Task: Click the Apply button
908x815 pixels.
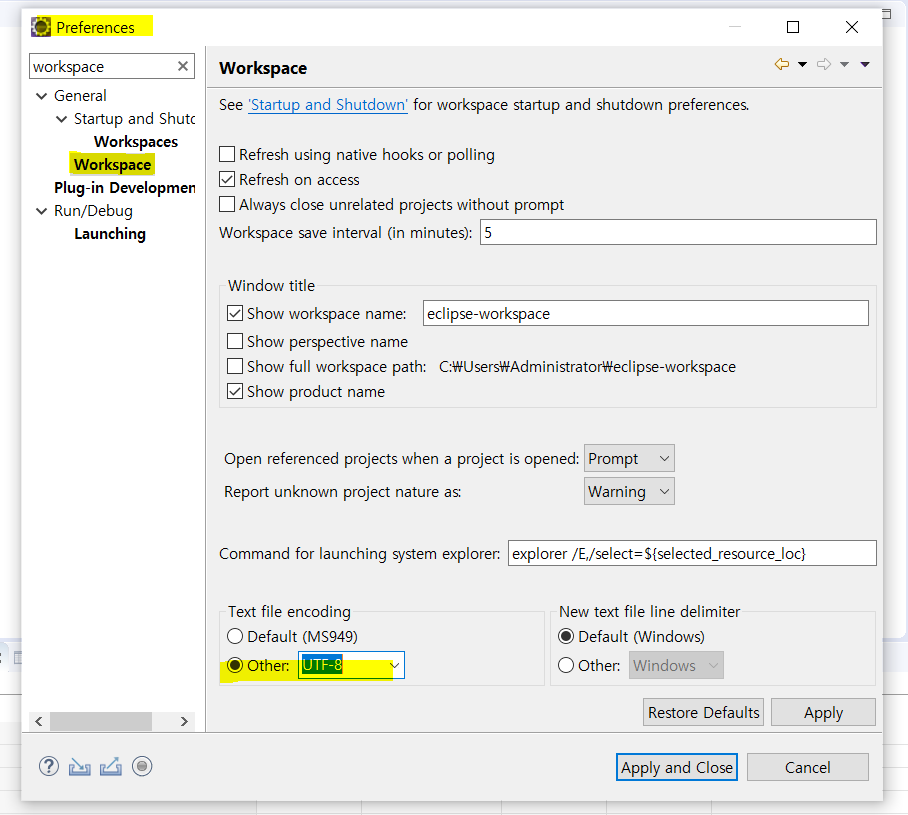Action: click(x=823, y=712)
